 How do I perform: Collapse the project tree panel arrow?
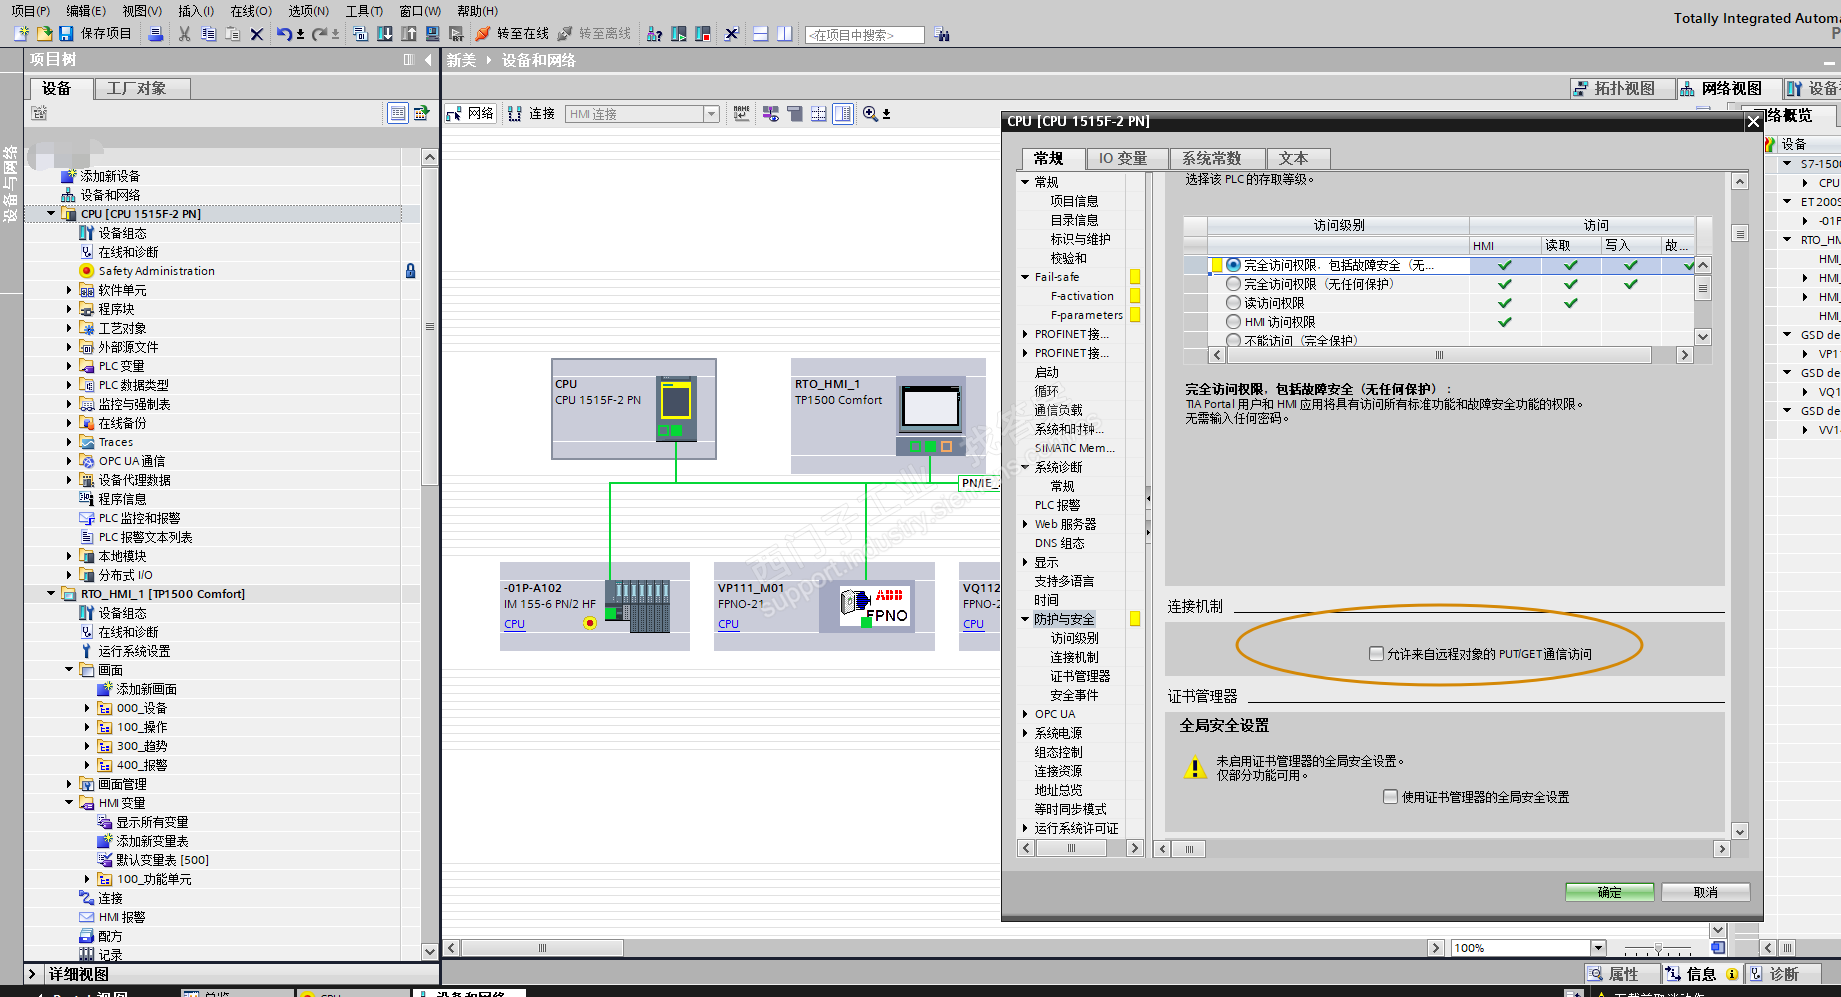pos(428,60)
